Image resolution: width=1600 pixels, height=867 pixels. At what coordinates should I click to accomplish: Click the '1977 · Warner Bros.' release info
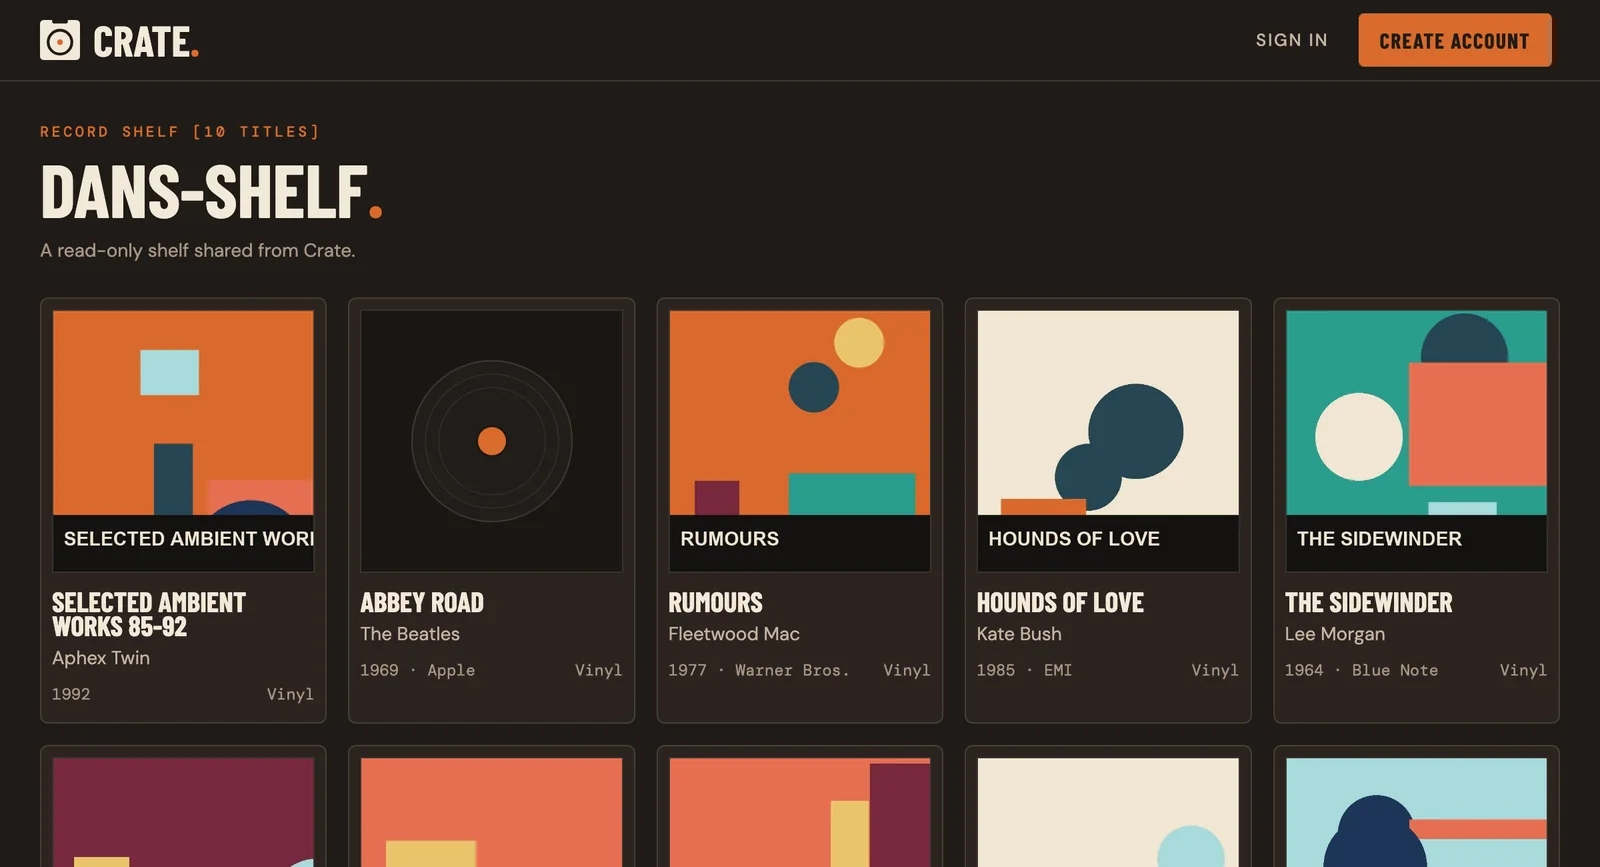758,670
